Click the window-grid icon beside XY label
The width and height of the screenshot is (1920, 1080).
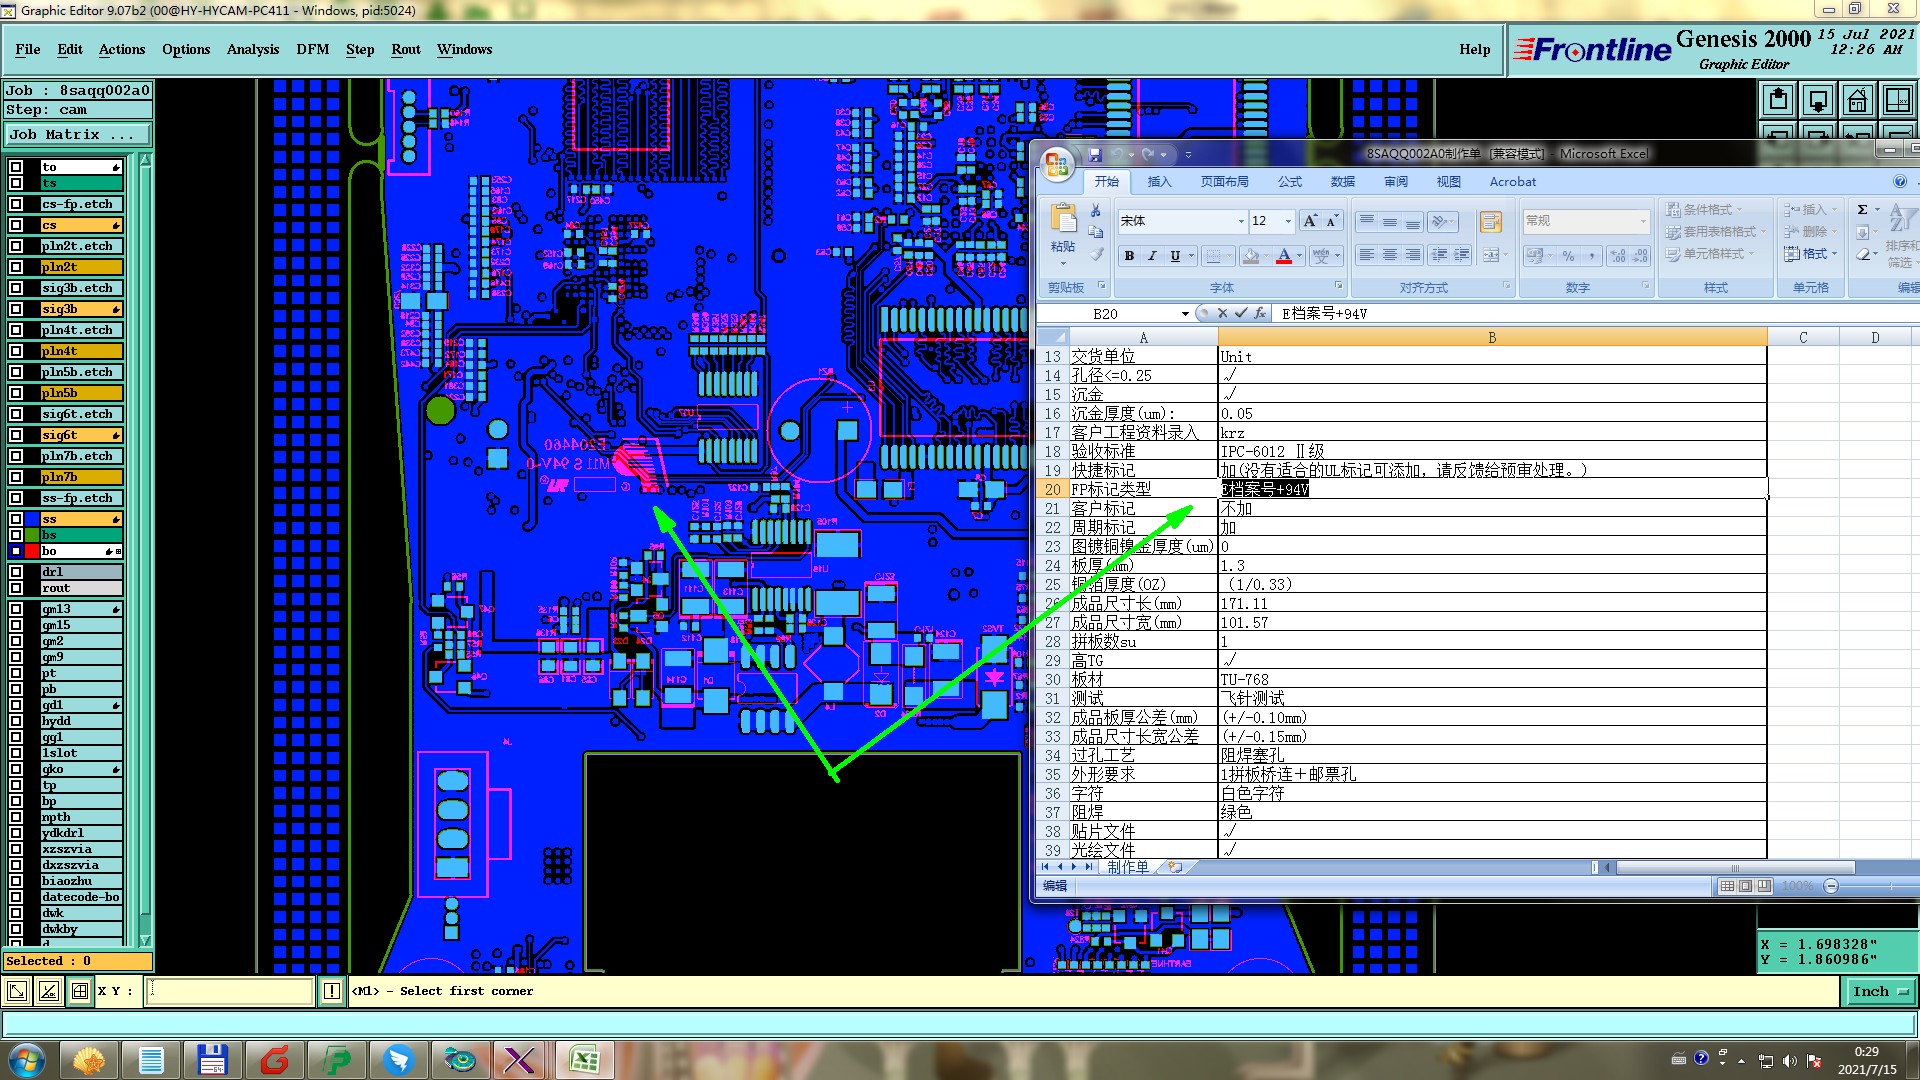[79, 991]
